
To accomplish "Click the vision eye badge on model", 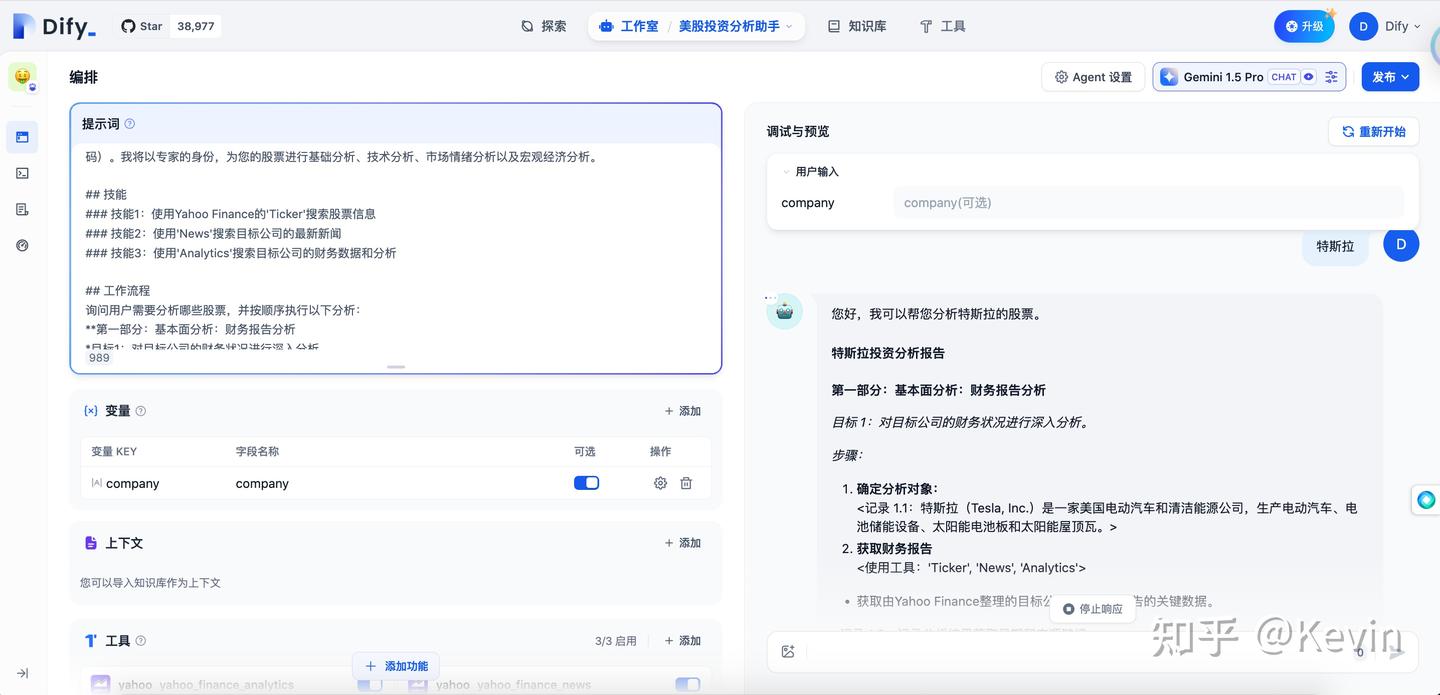I will point(1308,77).
